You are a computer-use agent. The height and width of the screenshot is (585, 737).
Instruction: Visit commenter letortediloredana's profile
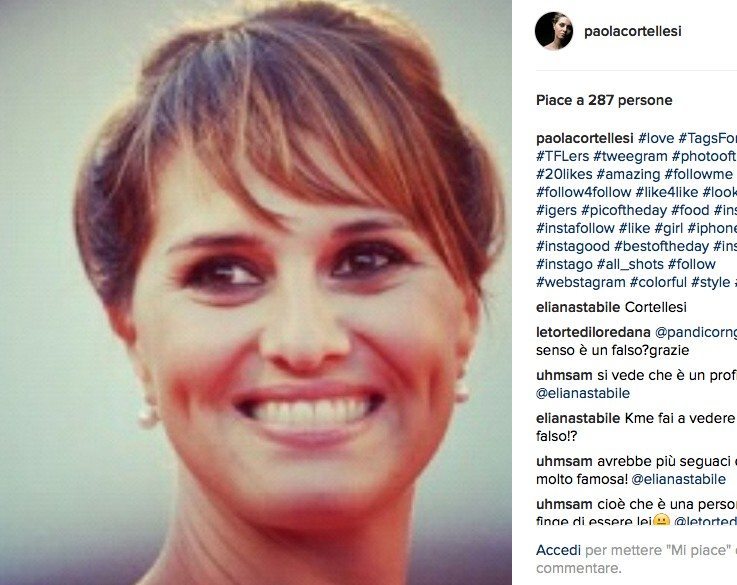pos(593,332)
